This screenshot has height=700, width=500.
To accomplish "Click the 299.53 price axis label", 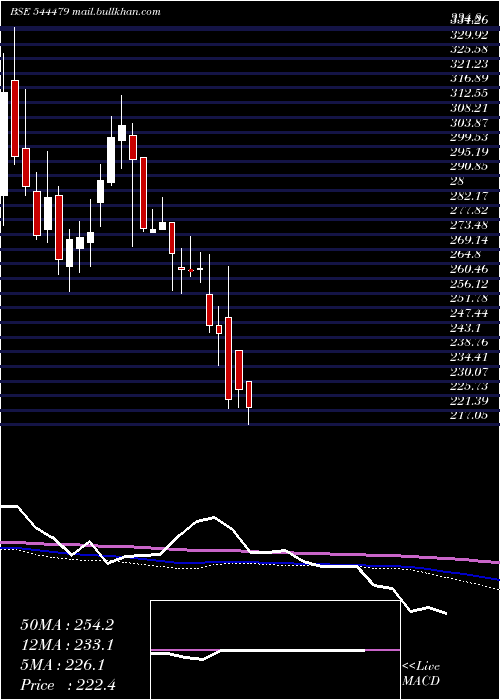I will [468, 137].
